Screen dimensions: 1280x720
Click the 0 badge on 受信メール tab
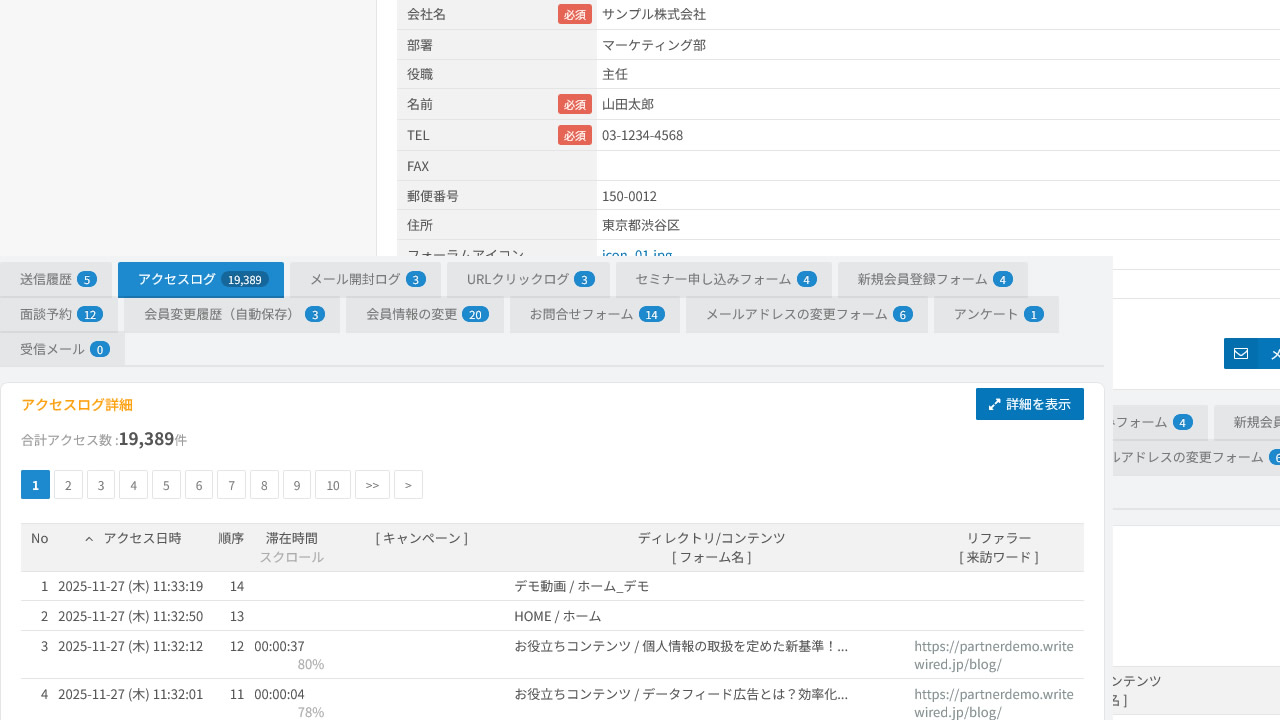98,349
